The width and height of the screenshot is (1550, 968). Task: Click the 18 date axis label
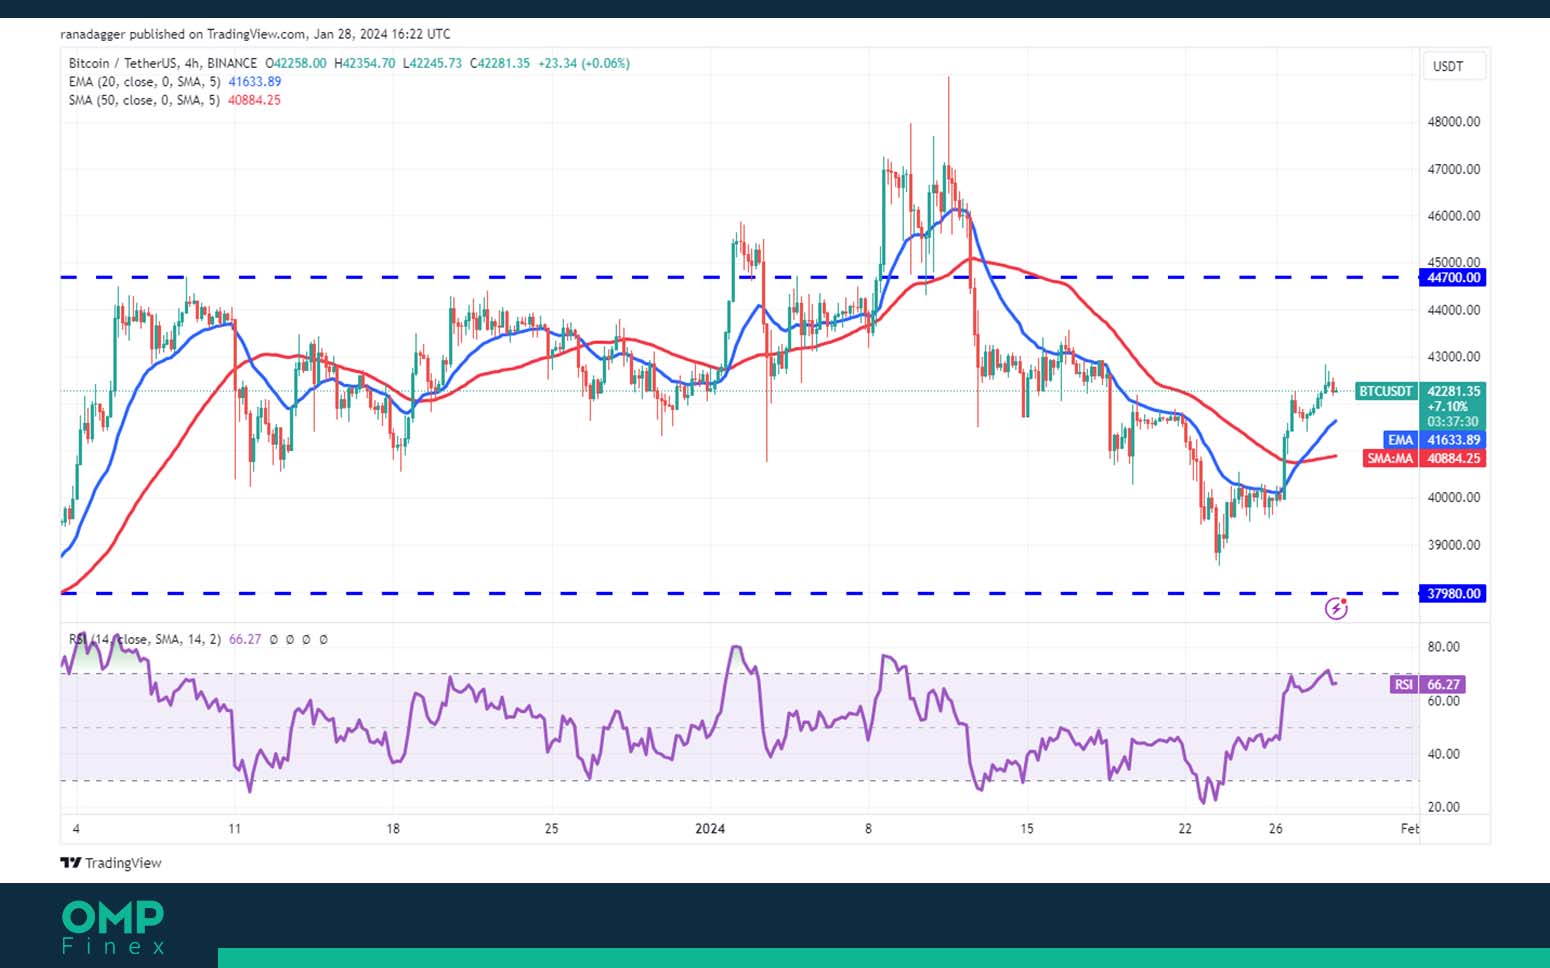point(393,829)
